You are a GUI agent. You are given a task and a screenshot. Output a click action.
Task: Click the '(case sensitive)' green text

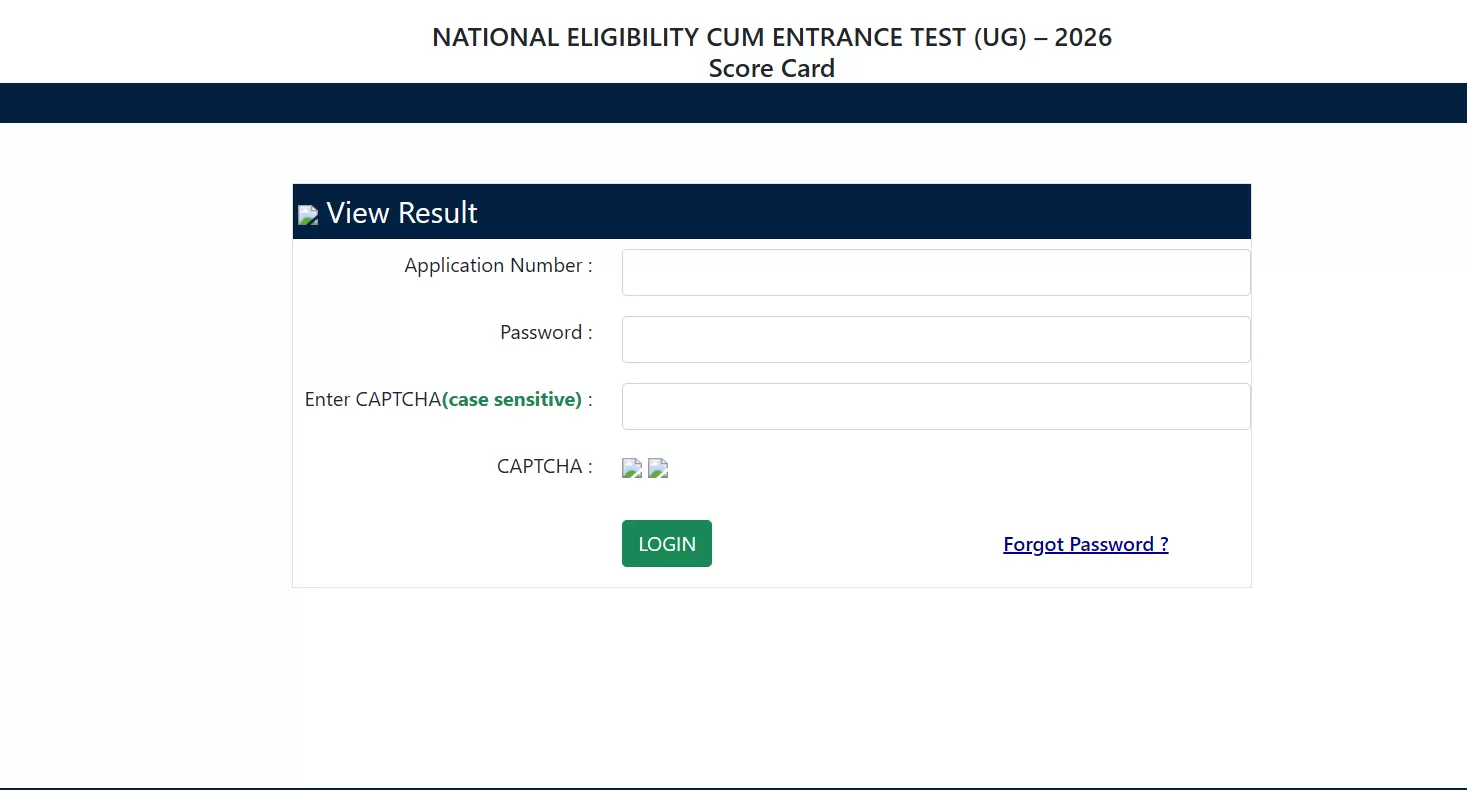click(512, 399)
